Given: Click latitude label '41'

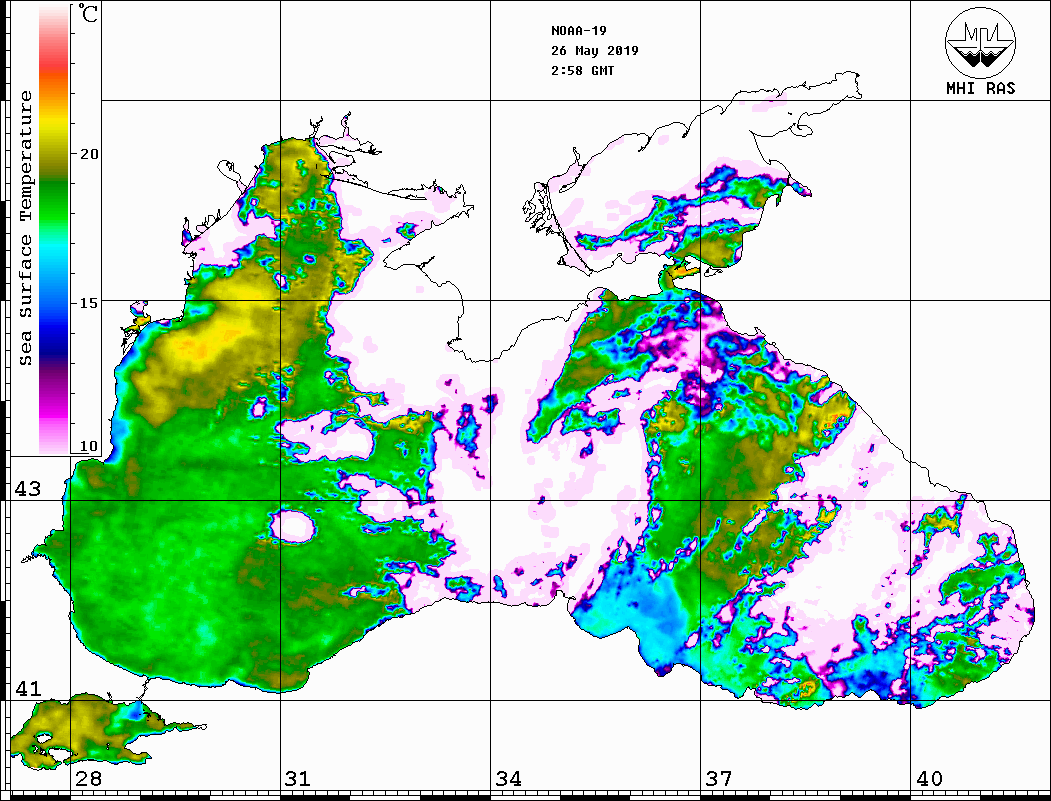Looking at the screenshot, I should coord(28,688).
